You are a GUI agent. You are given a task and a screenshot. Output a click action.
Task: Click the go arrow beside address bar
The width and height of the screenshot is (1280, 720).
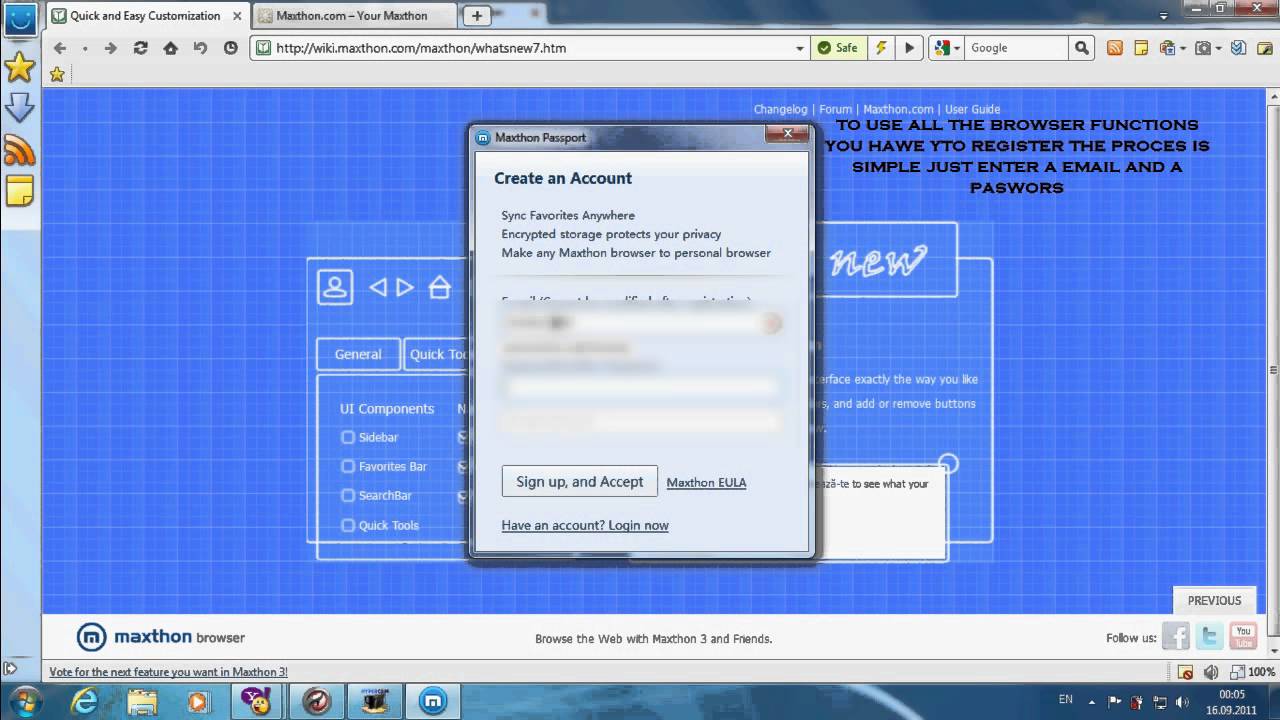coord(909,48)
